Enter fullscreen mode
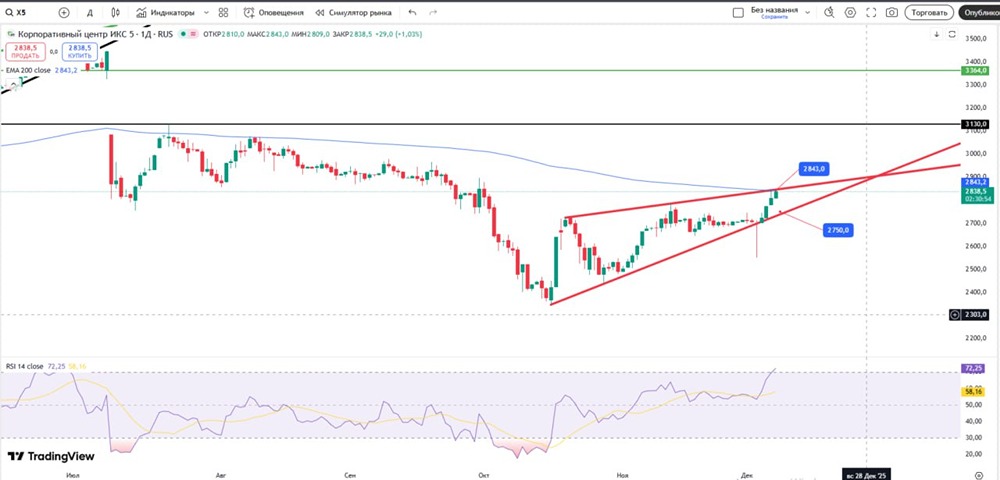 pos(871,12)
